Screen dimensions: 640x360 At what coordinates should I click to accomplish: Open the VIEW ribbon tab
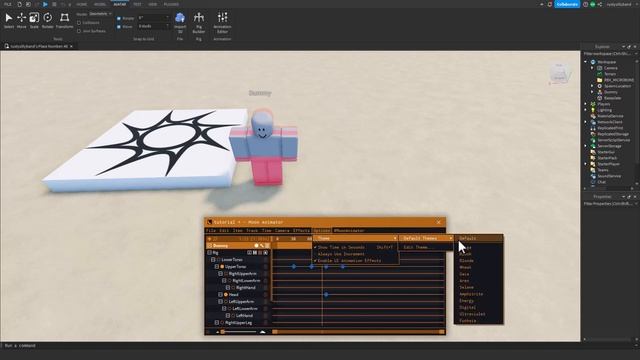click(x=153, y=4)
